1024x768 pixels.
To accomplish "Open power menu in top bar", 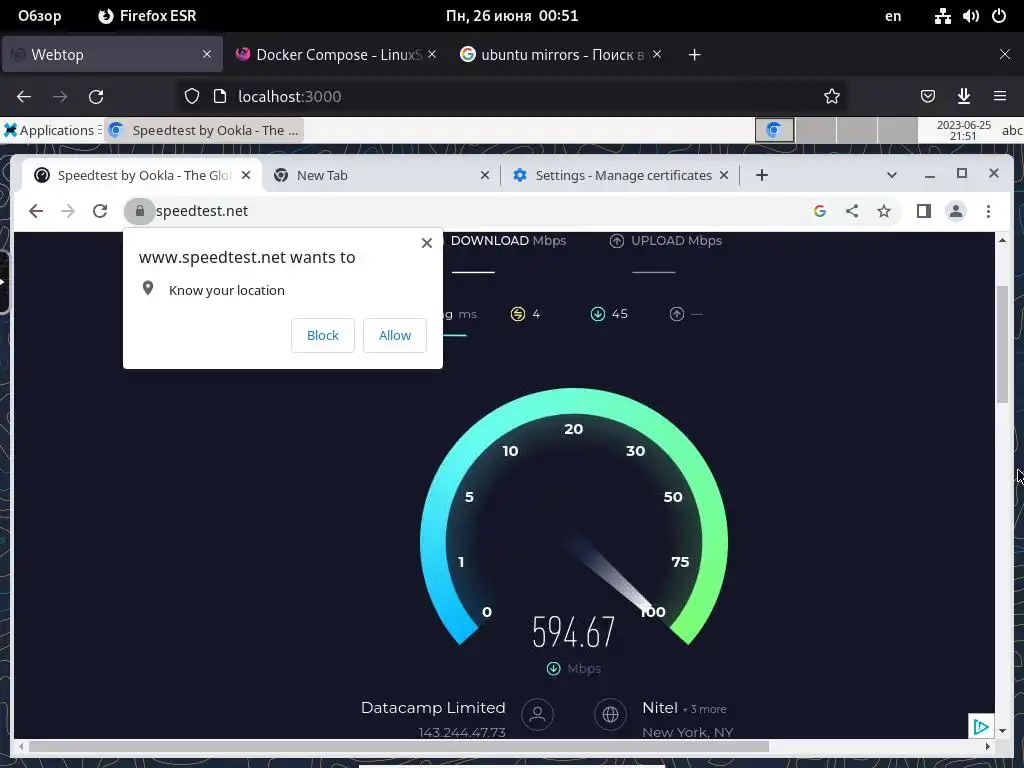I will click(x=999, y=16).
